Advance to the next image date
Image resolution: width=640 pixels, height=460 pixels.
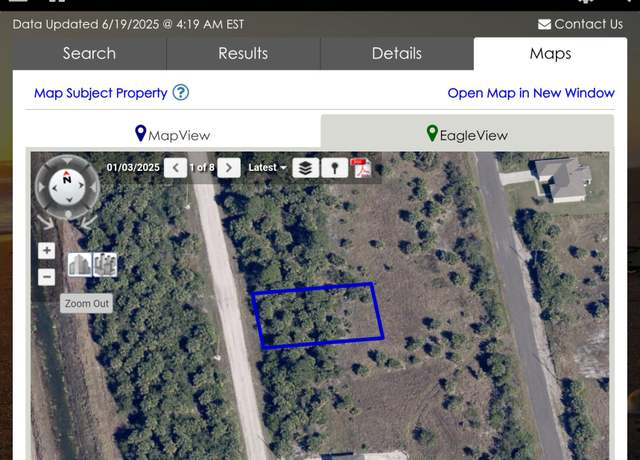(229, 168)
